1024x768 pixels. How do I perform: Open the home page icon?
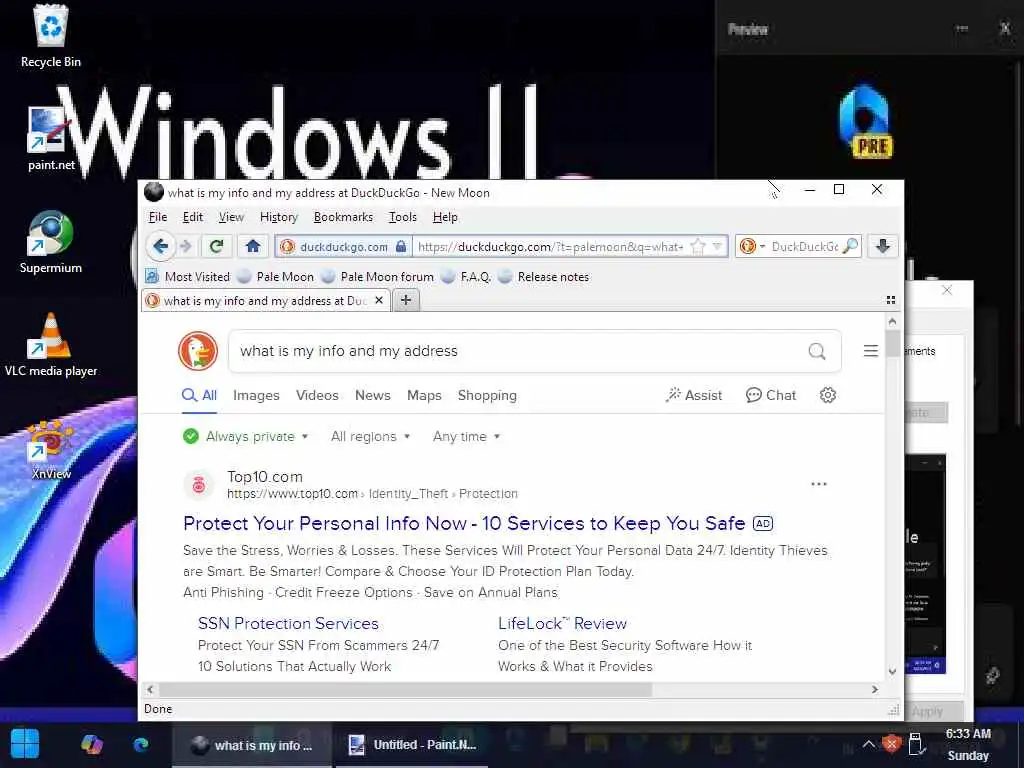click(253, 246)
